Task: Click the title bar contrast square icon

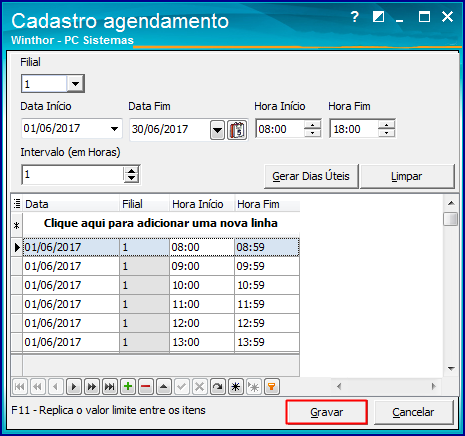Action: pos(378,17)
